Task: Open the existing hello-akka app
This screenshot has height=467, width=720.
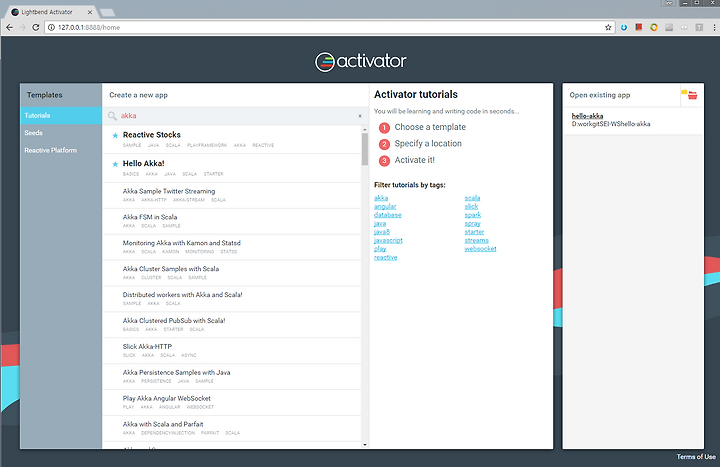Action: 587,116
